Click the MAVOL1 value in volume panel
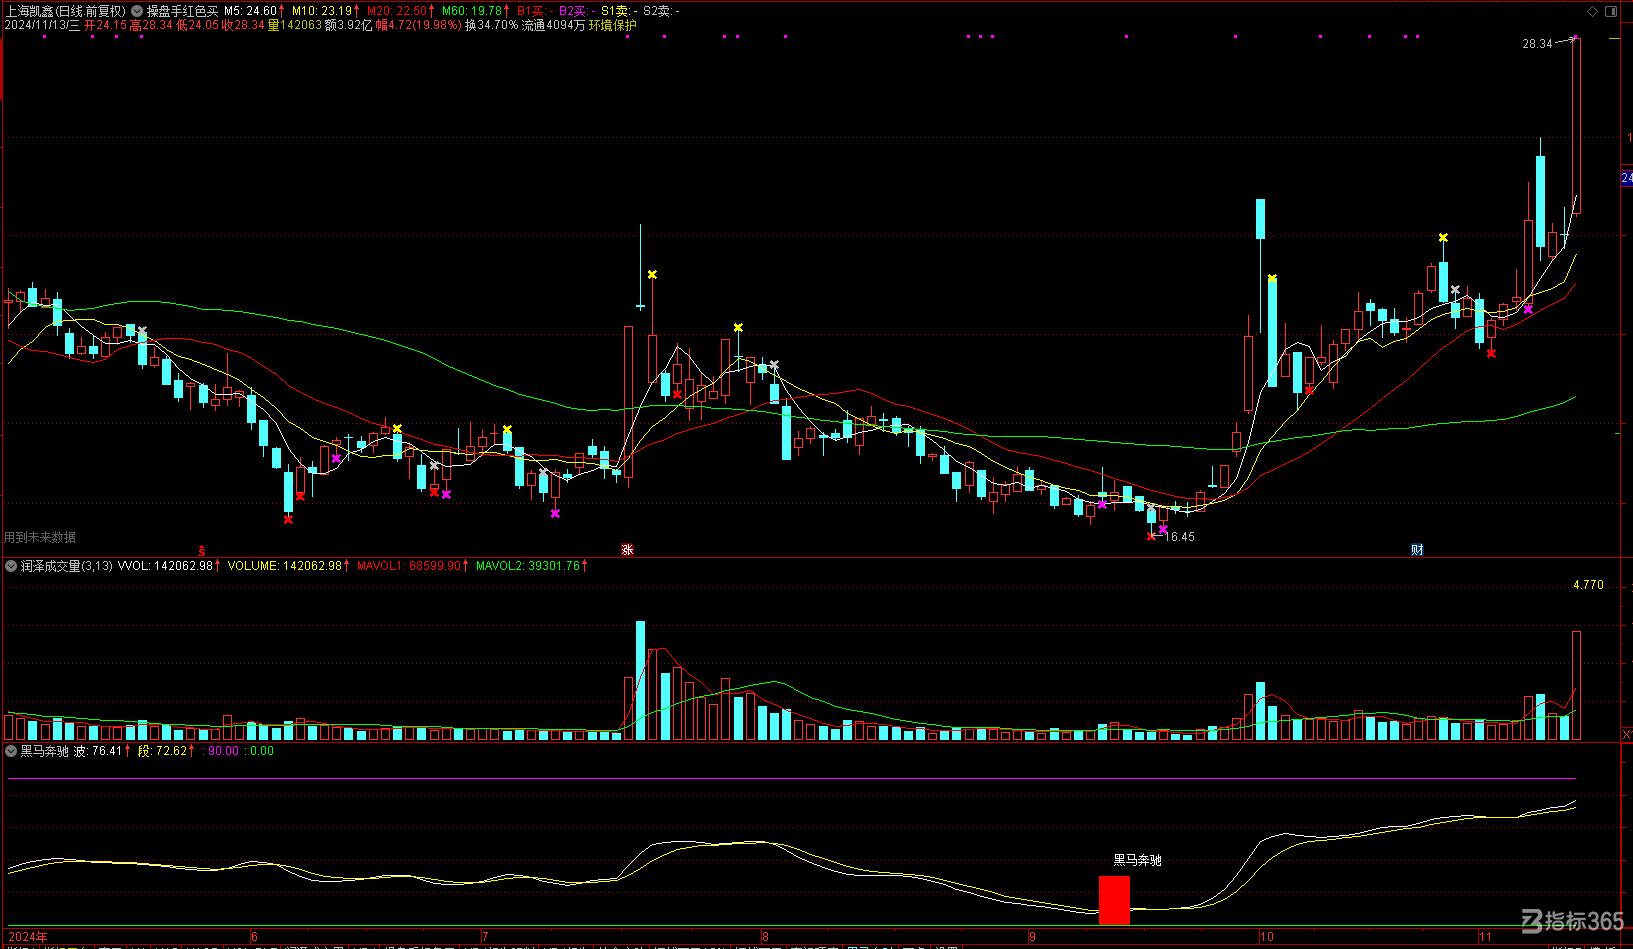 pos(413,566)
